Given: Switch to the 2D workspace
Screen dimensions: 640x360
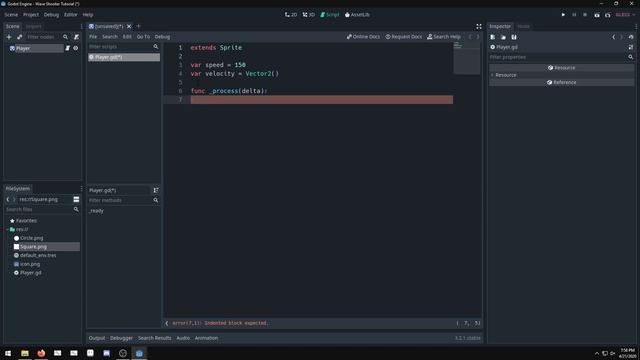Looking at the screenshot, I should pyautogui.click(x=291, y=15).
